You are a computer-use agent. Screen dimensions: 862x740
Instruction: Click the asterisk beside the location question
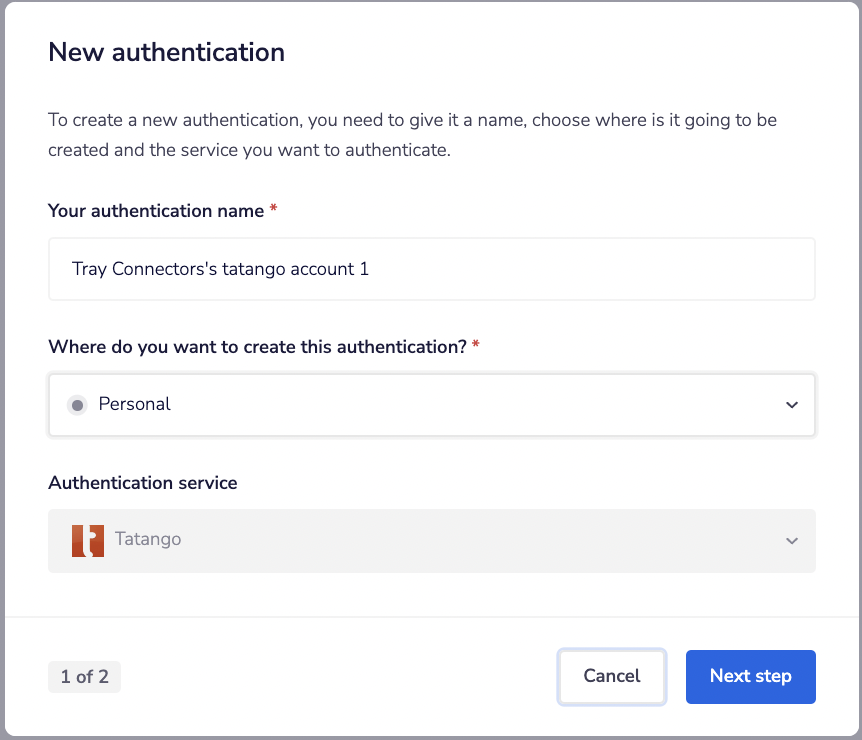tap(475, 345)
